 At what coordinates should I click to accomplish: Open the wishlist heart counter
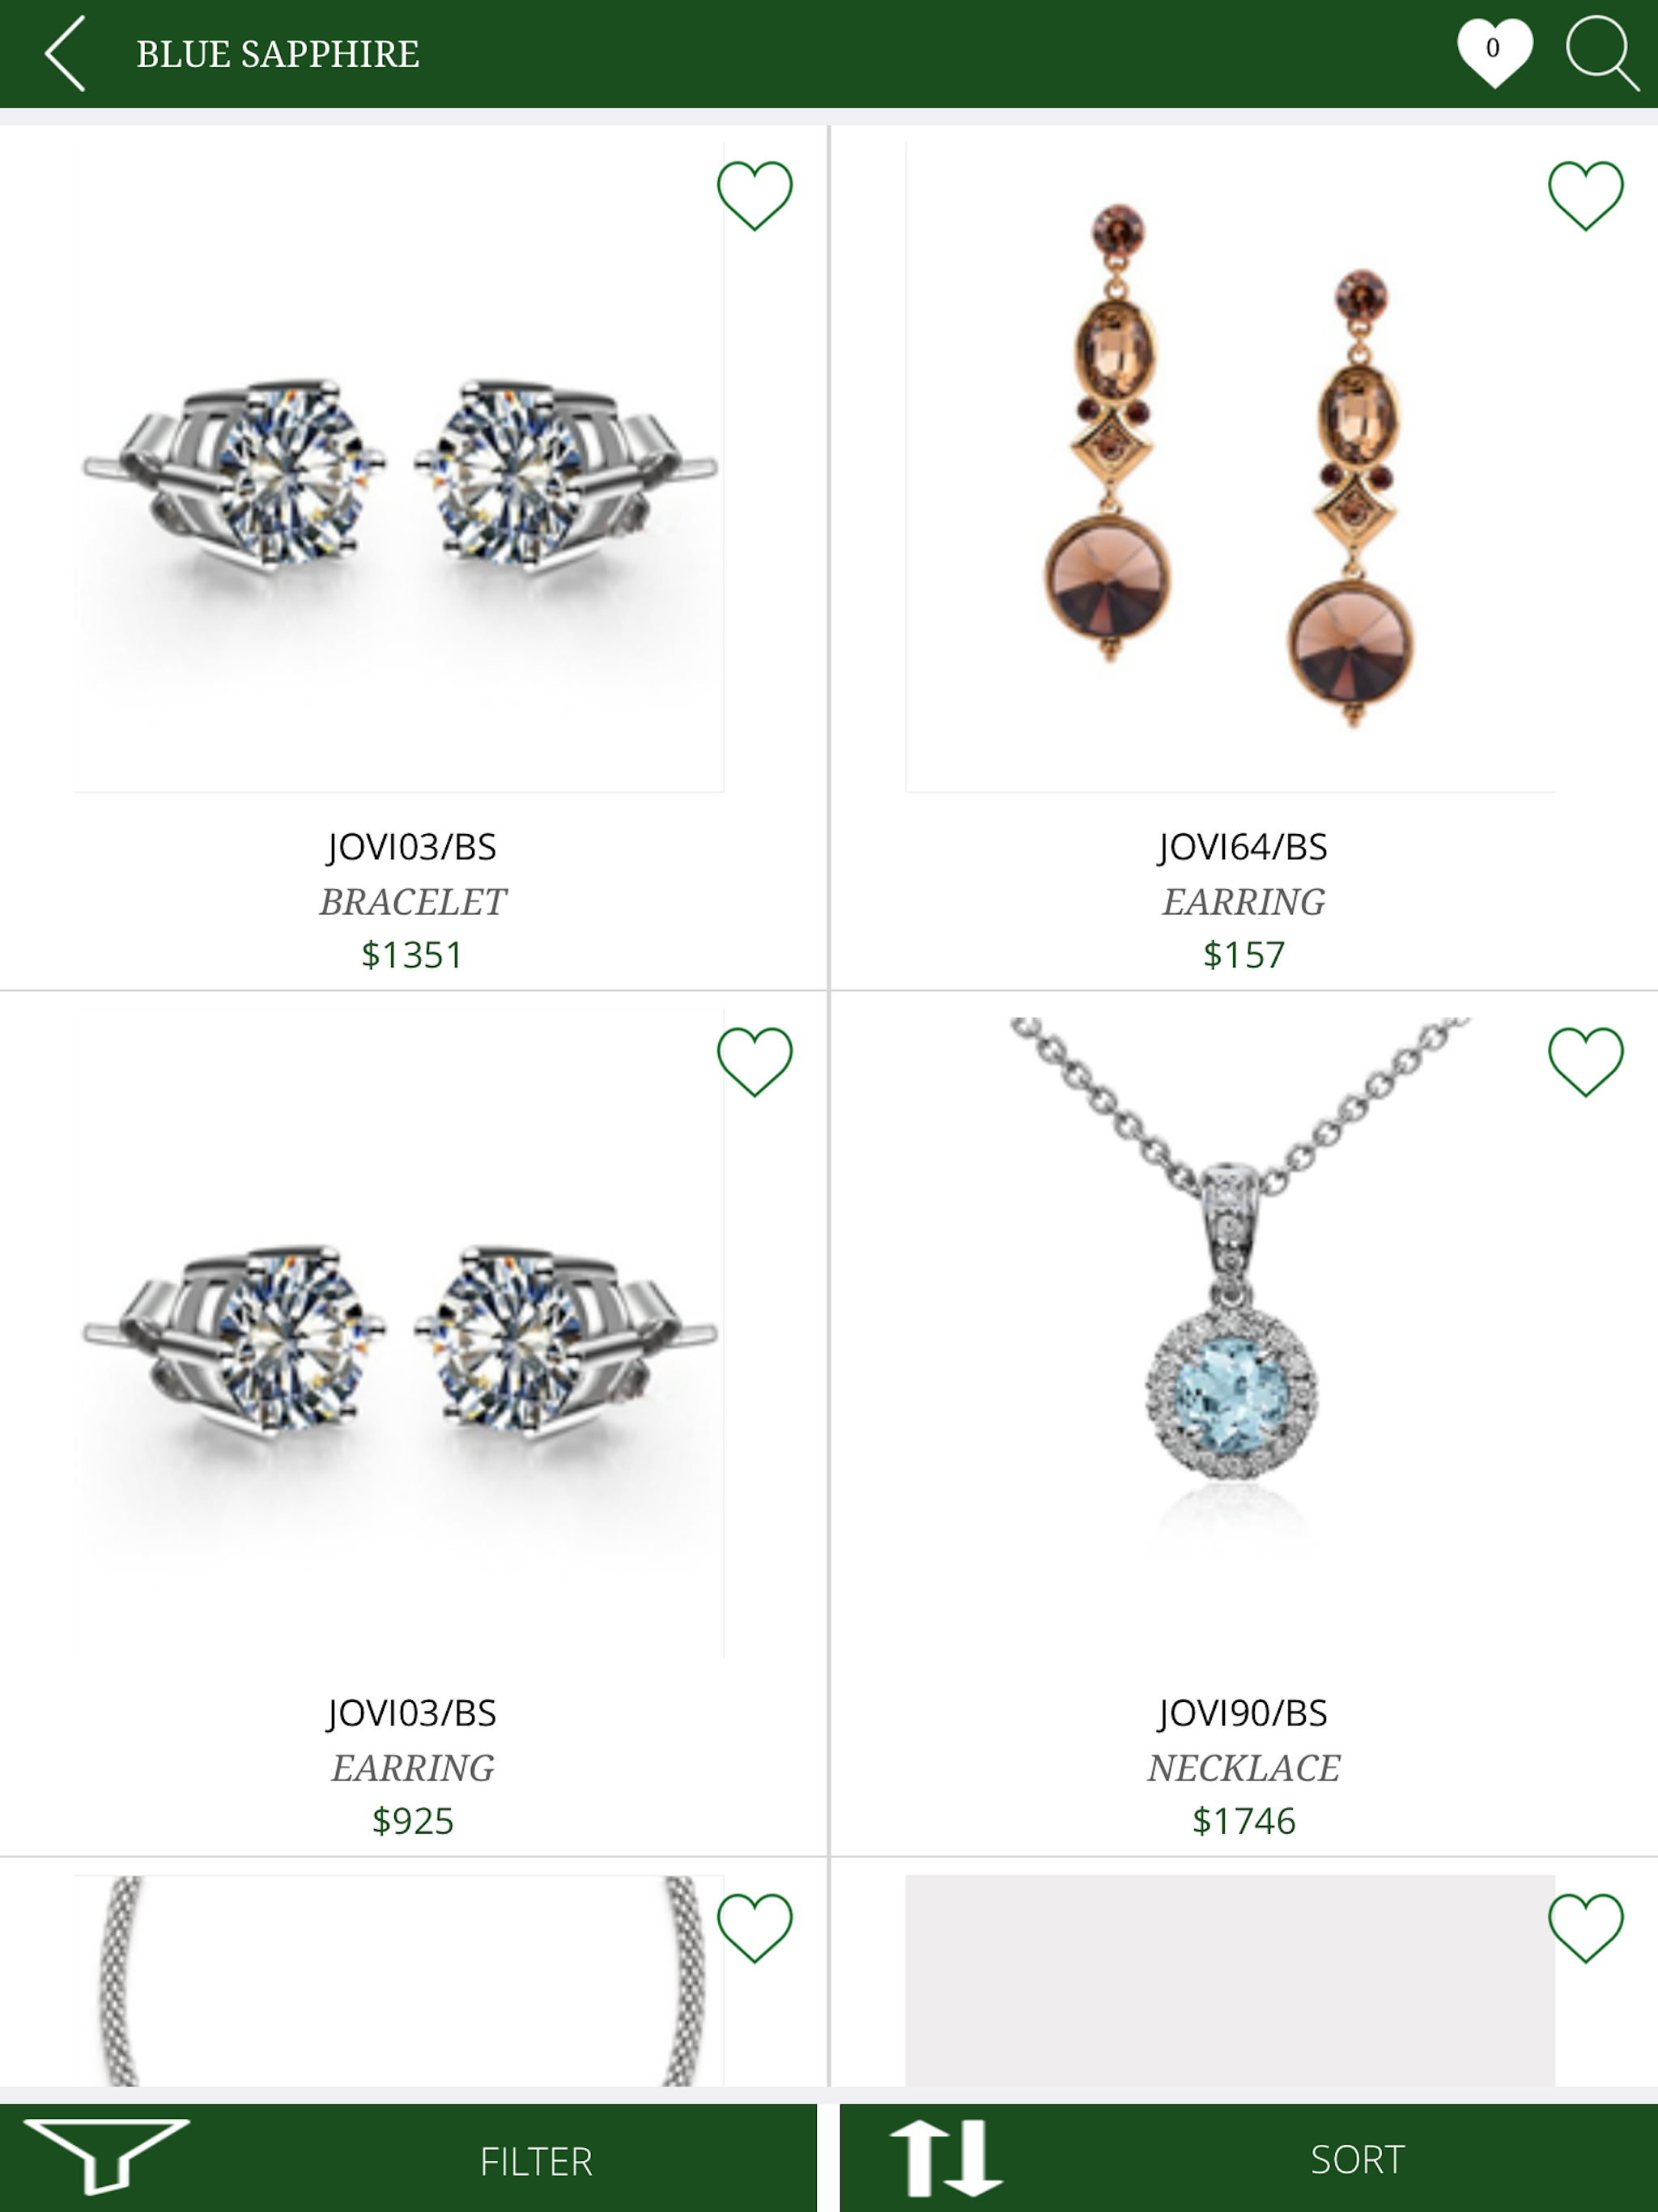coord(1494,52)
